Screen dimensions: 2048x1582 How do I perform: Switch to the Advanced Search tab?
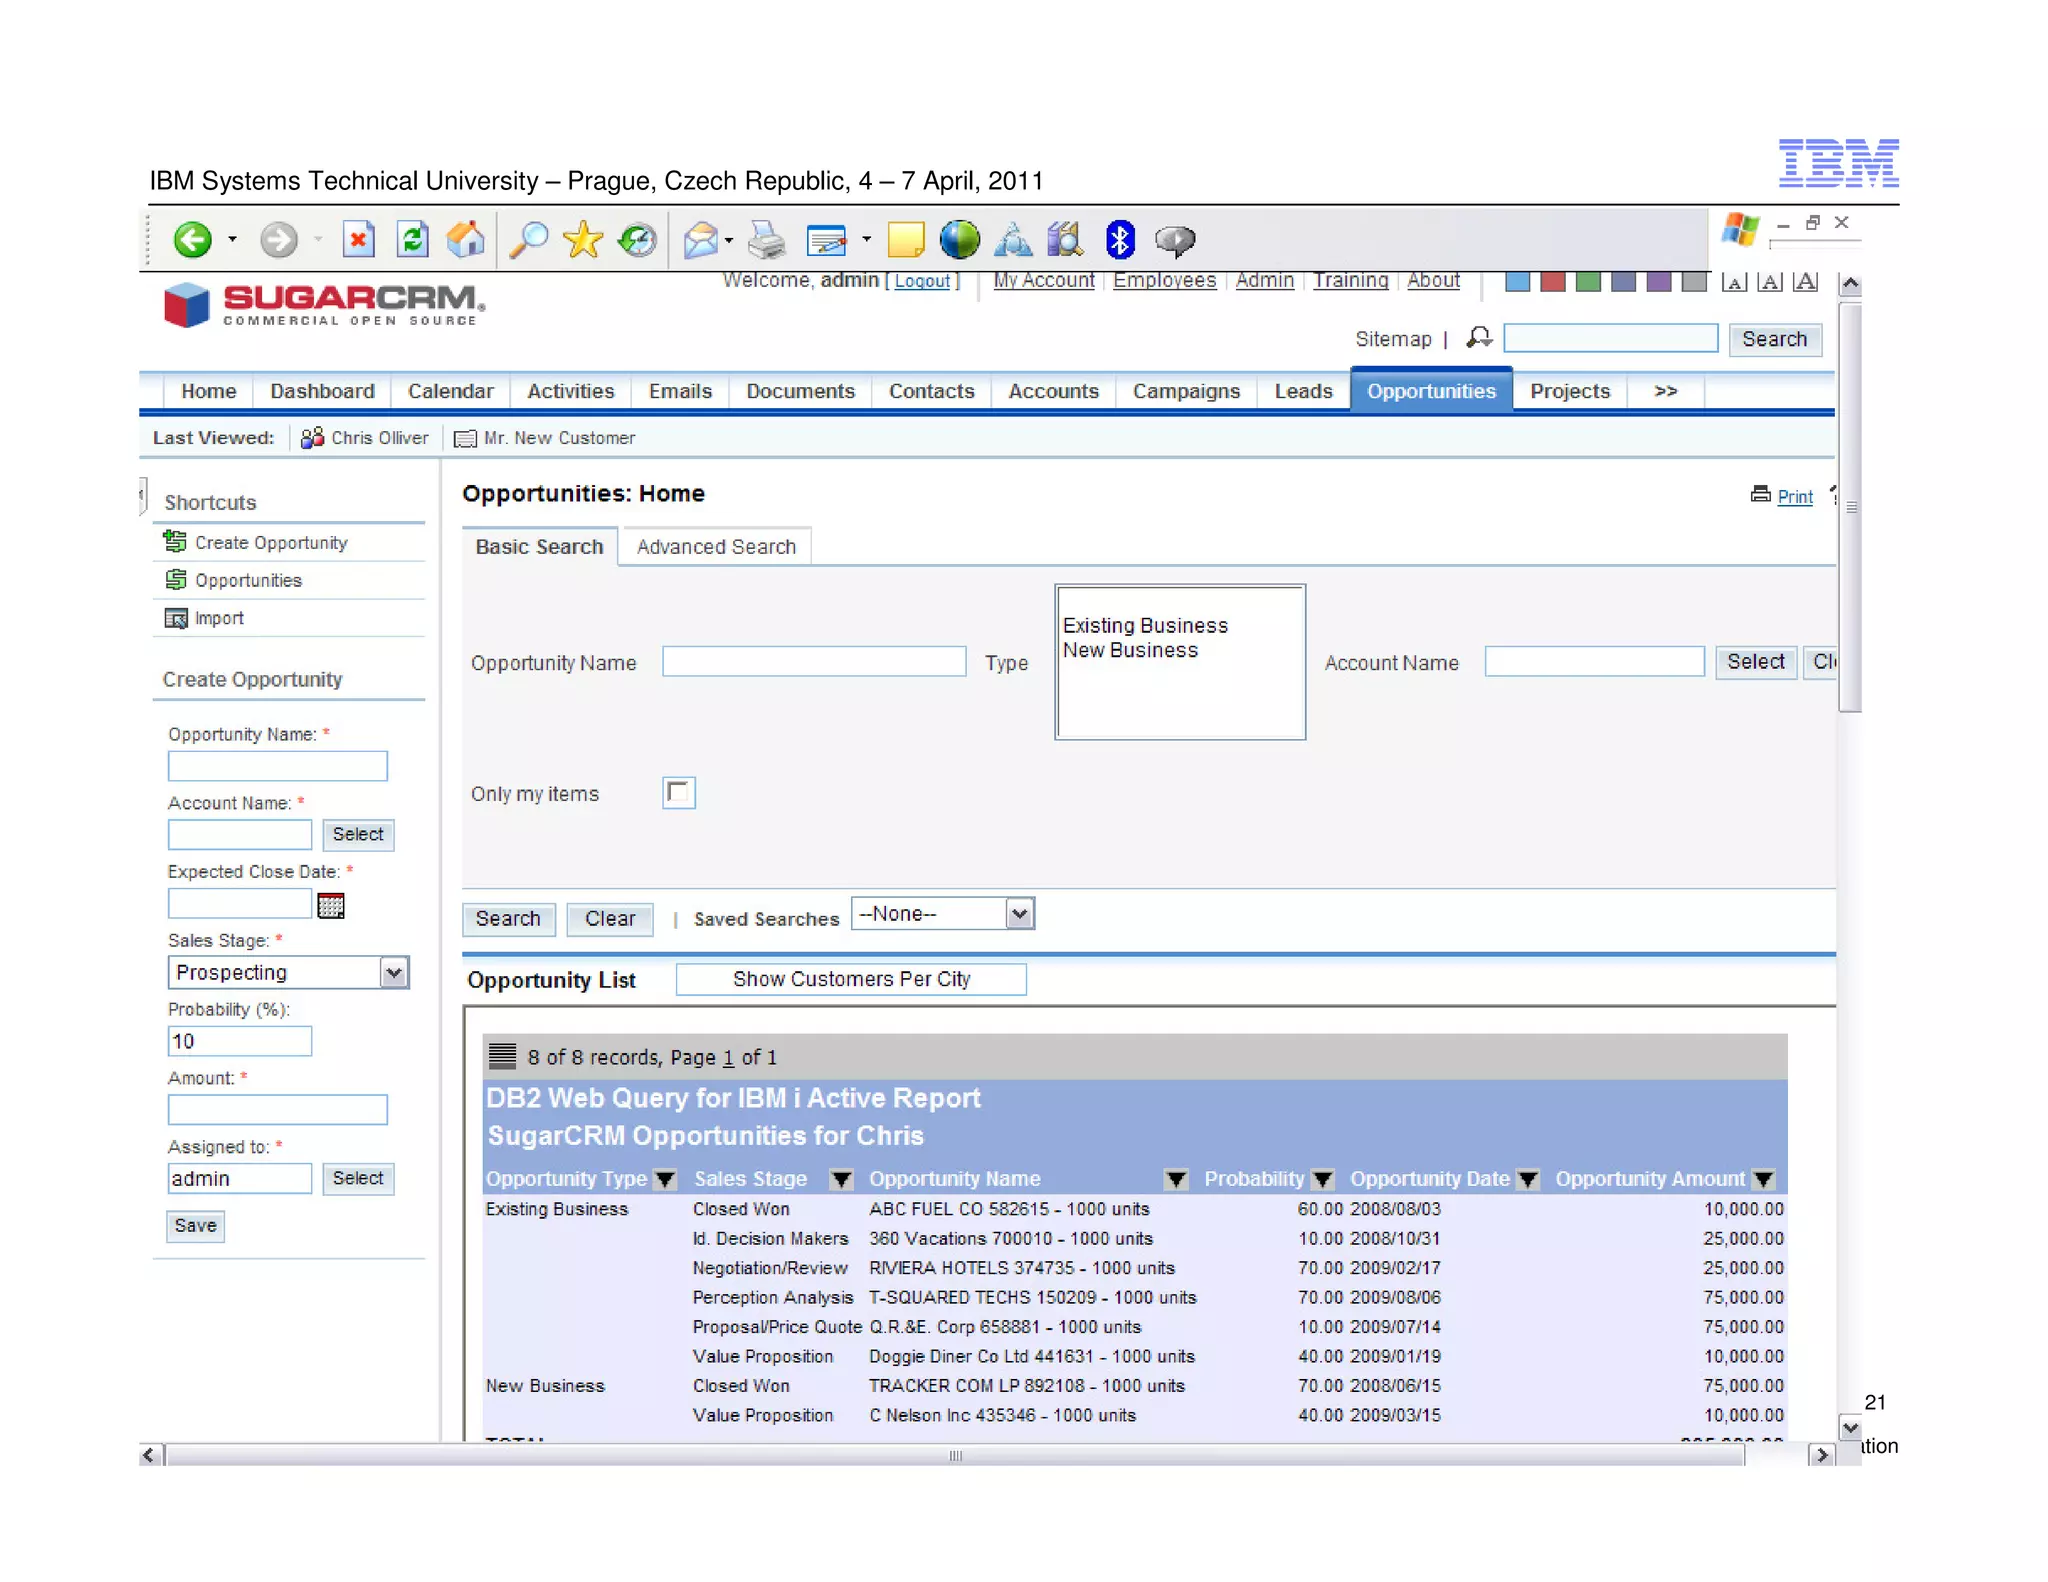(x=716, y=547)
